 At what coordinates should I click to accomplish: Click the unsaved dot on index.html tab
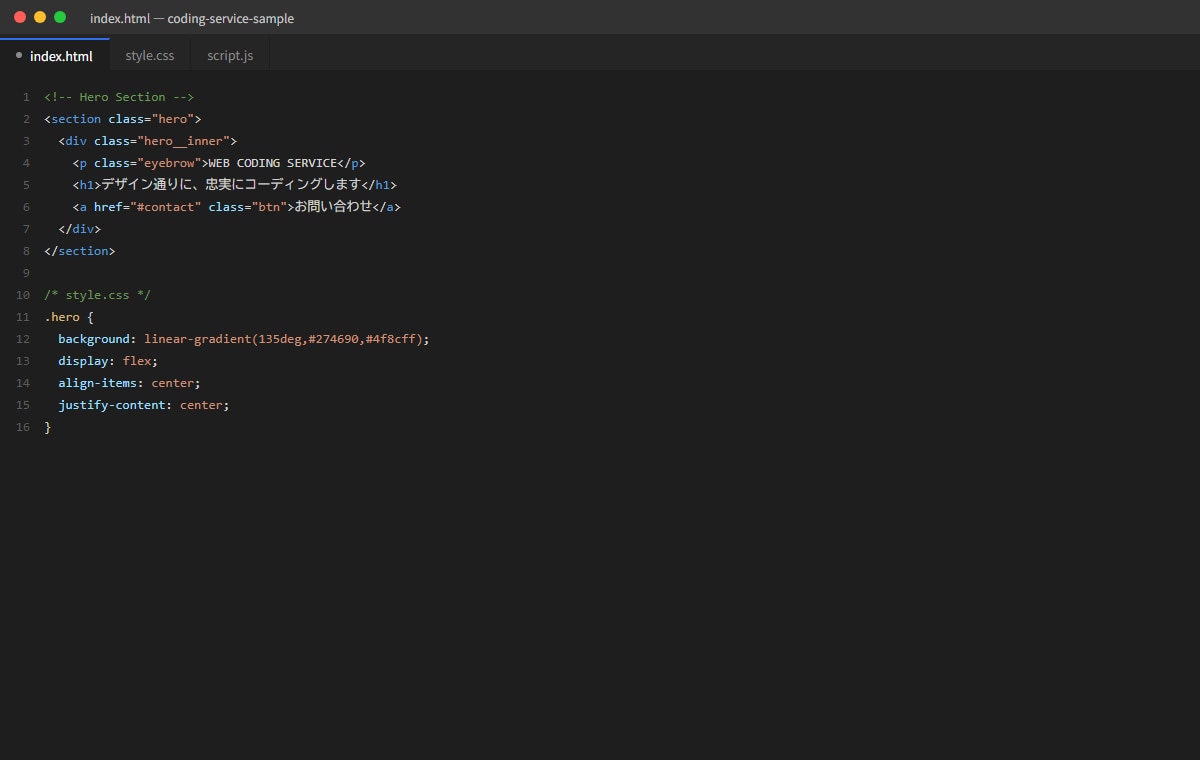19,55
